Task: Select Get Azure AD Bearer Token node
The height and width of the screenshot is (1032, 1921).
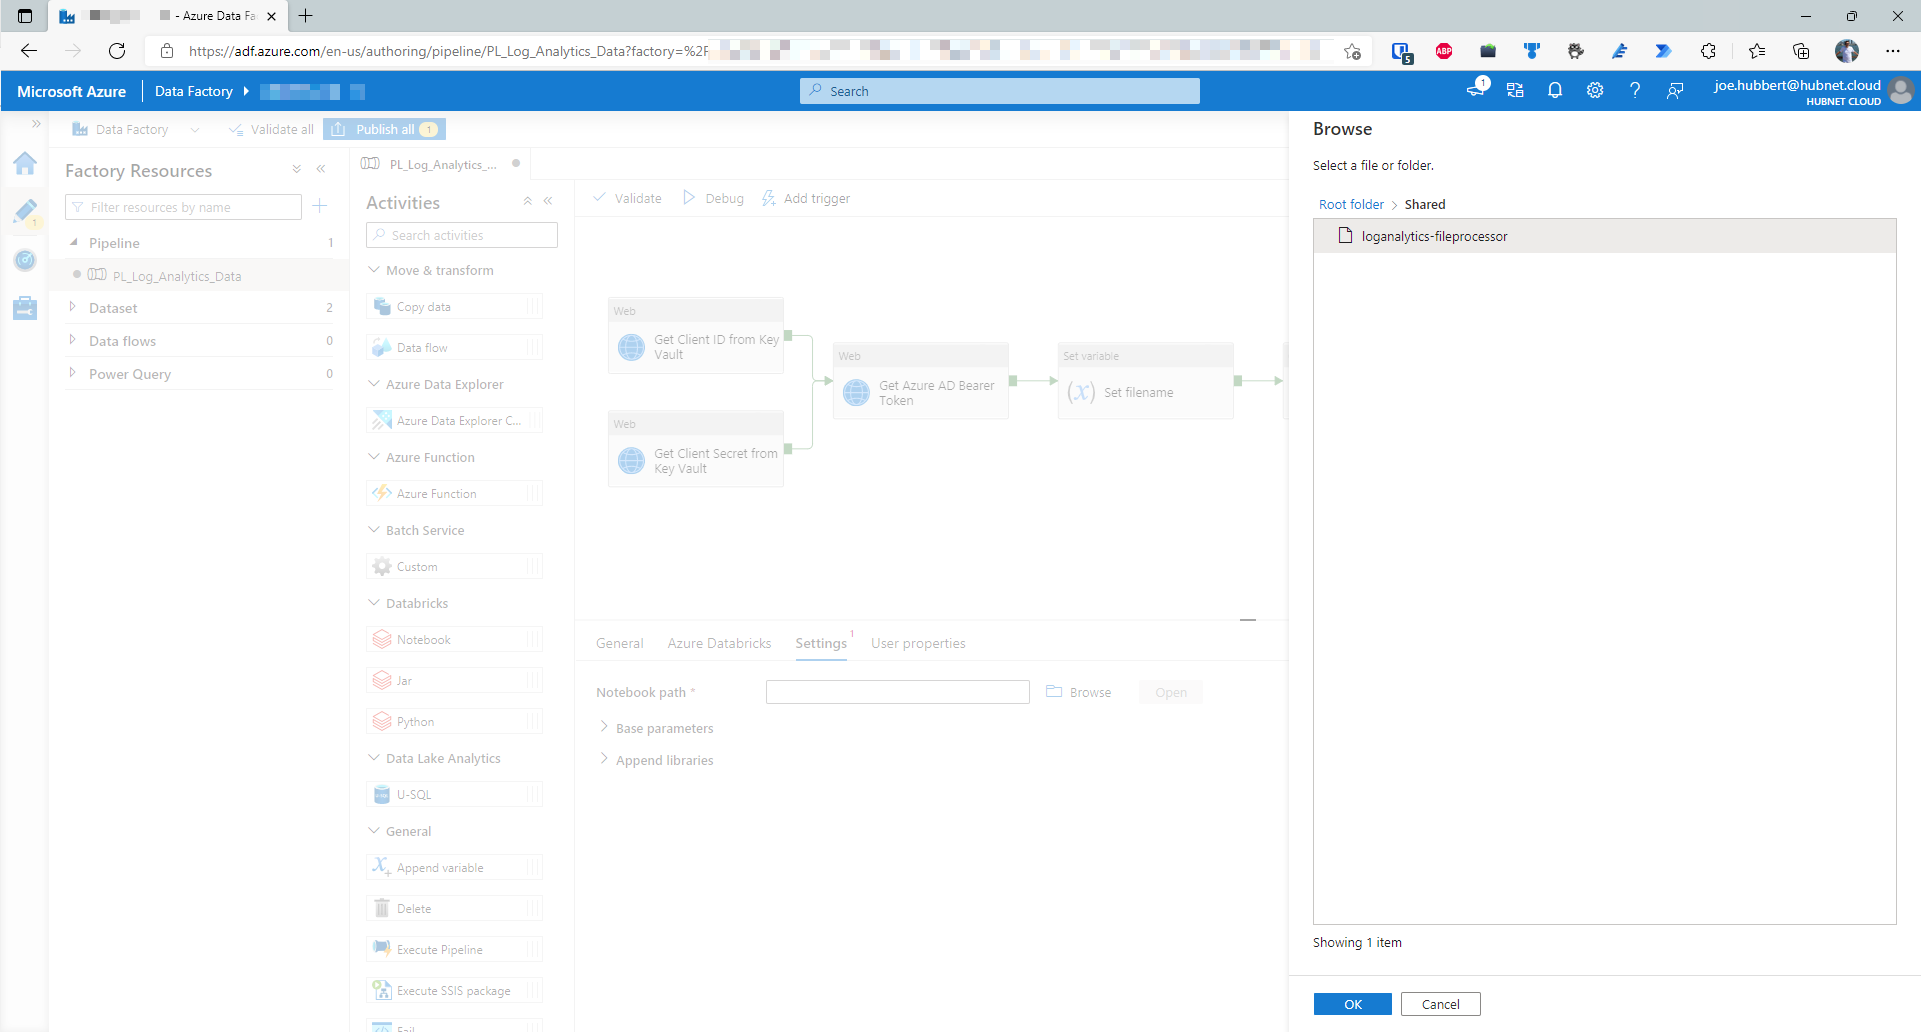Action: tap(921, 381)
